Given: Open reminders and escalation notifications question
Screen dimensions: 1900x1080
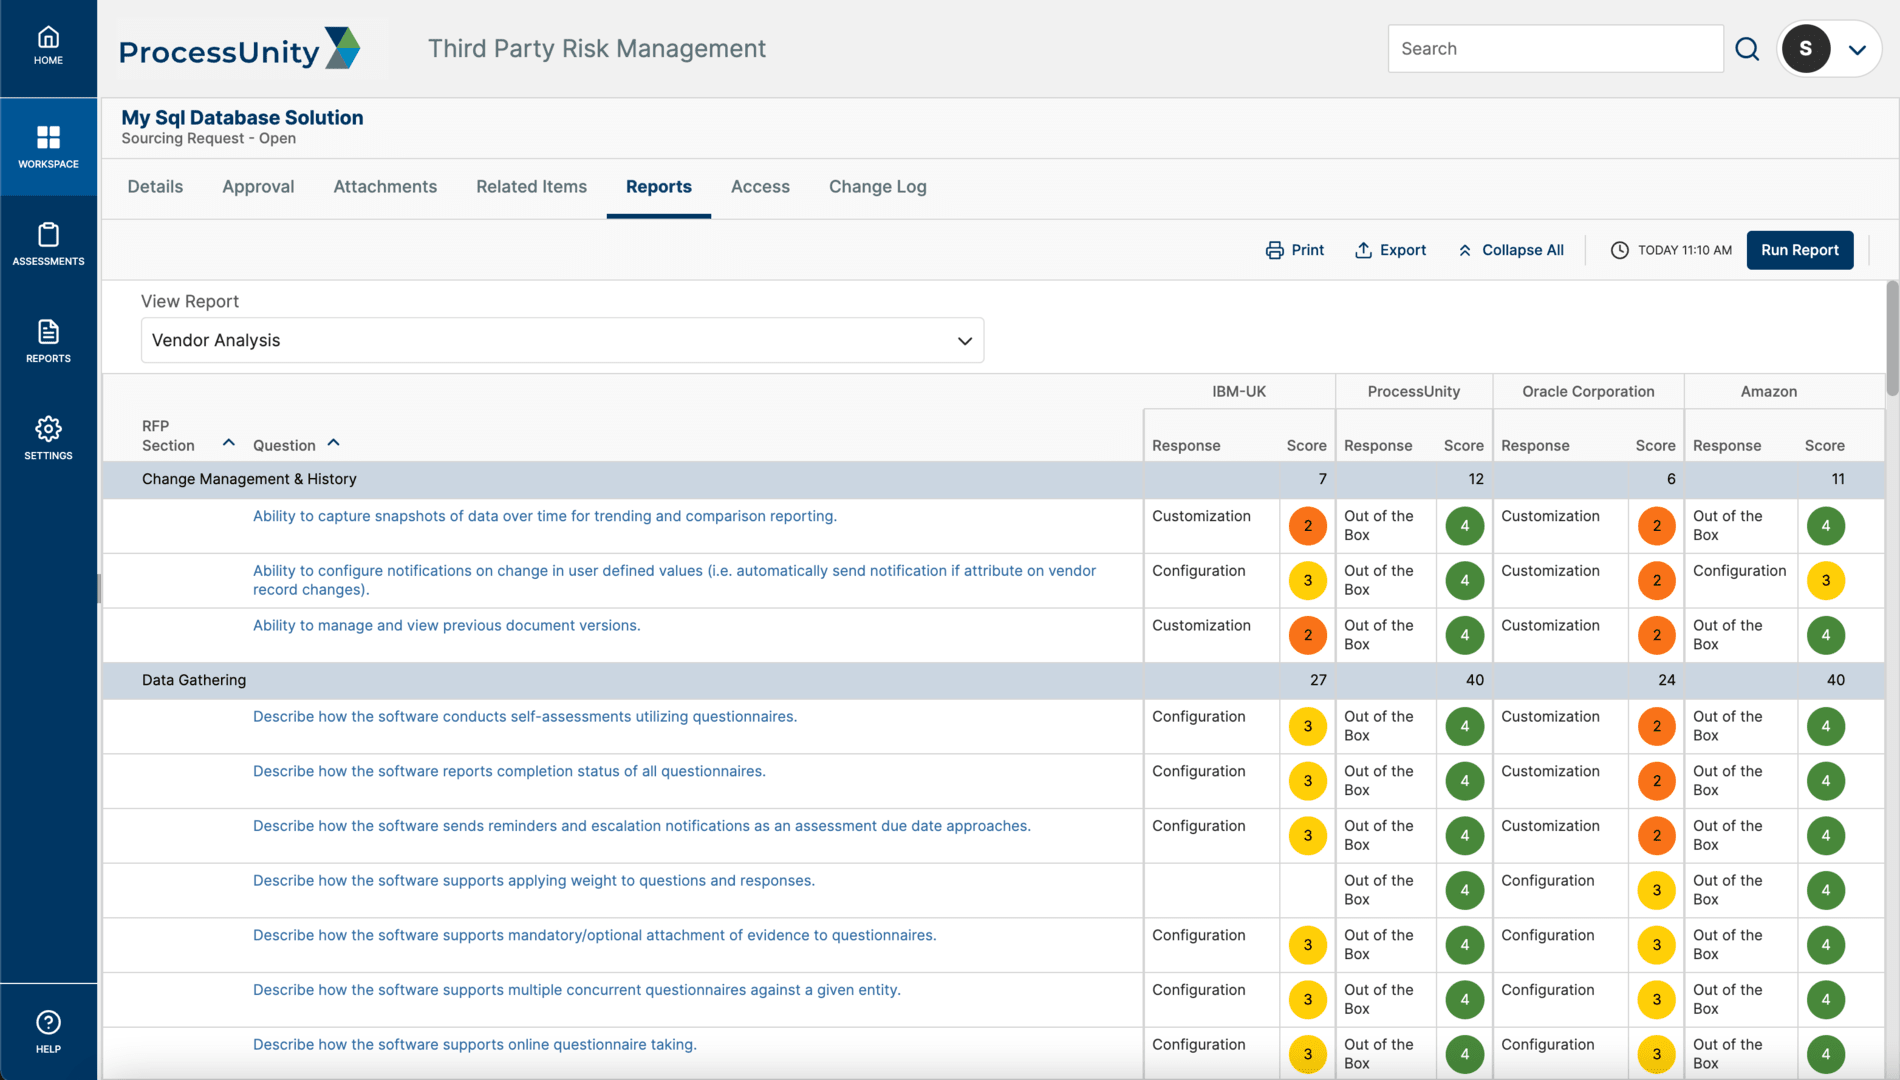Looking at the screenshot, I should (641, 826).
